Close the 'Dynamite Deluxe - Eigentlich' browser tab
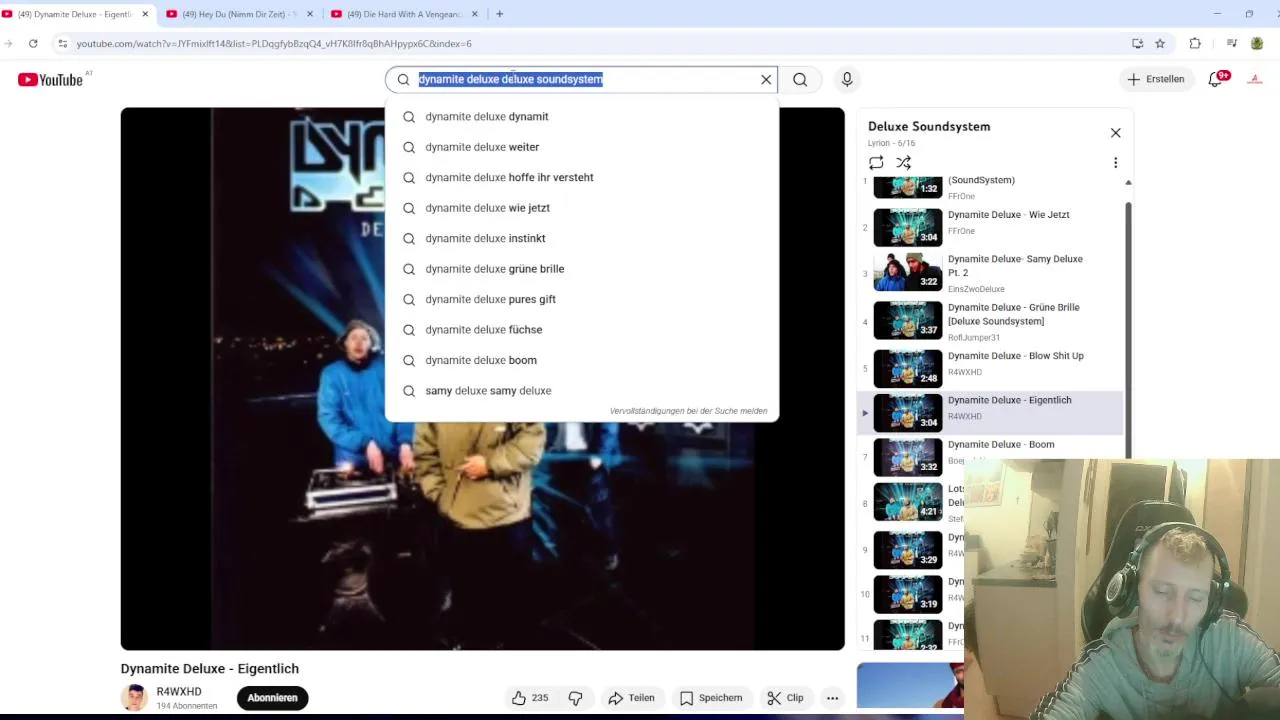This screenshot has height=720, width=1280. point(145,14)
